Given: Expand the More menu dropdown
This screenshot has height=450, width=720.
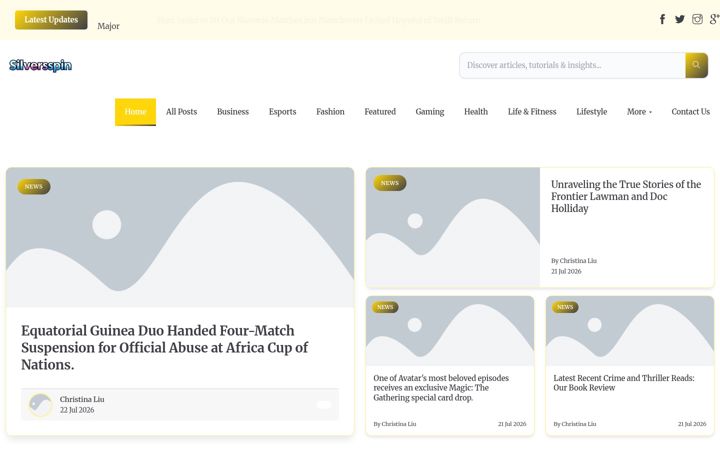Looking at the screenshot, I should click(639, 112).
